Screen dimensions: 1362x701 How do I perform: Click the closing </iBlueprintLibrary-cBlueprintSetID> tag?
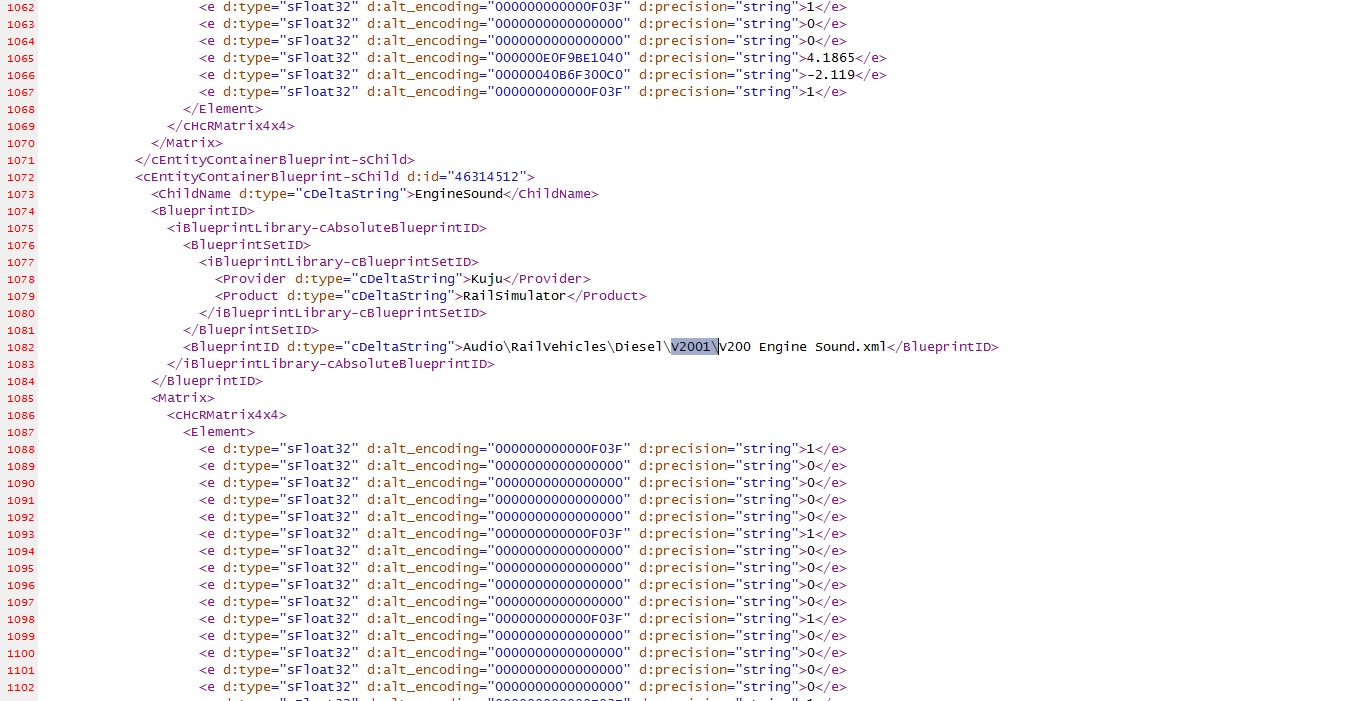point(343,313)
